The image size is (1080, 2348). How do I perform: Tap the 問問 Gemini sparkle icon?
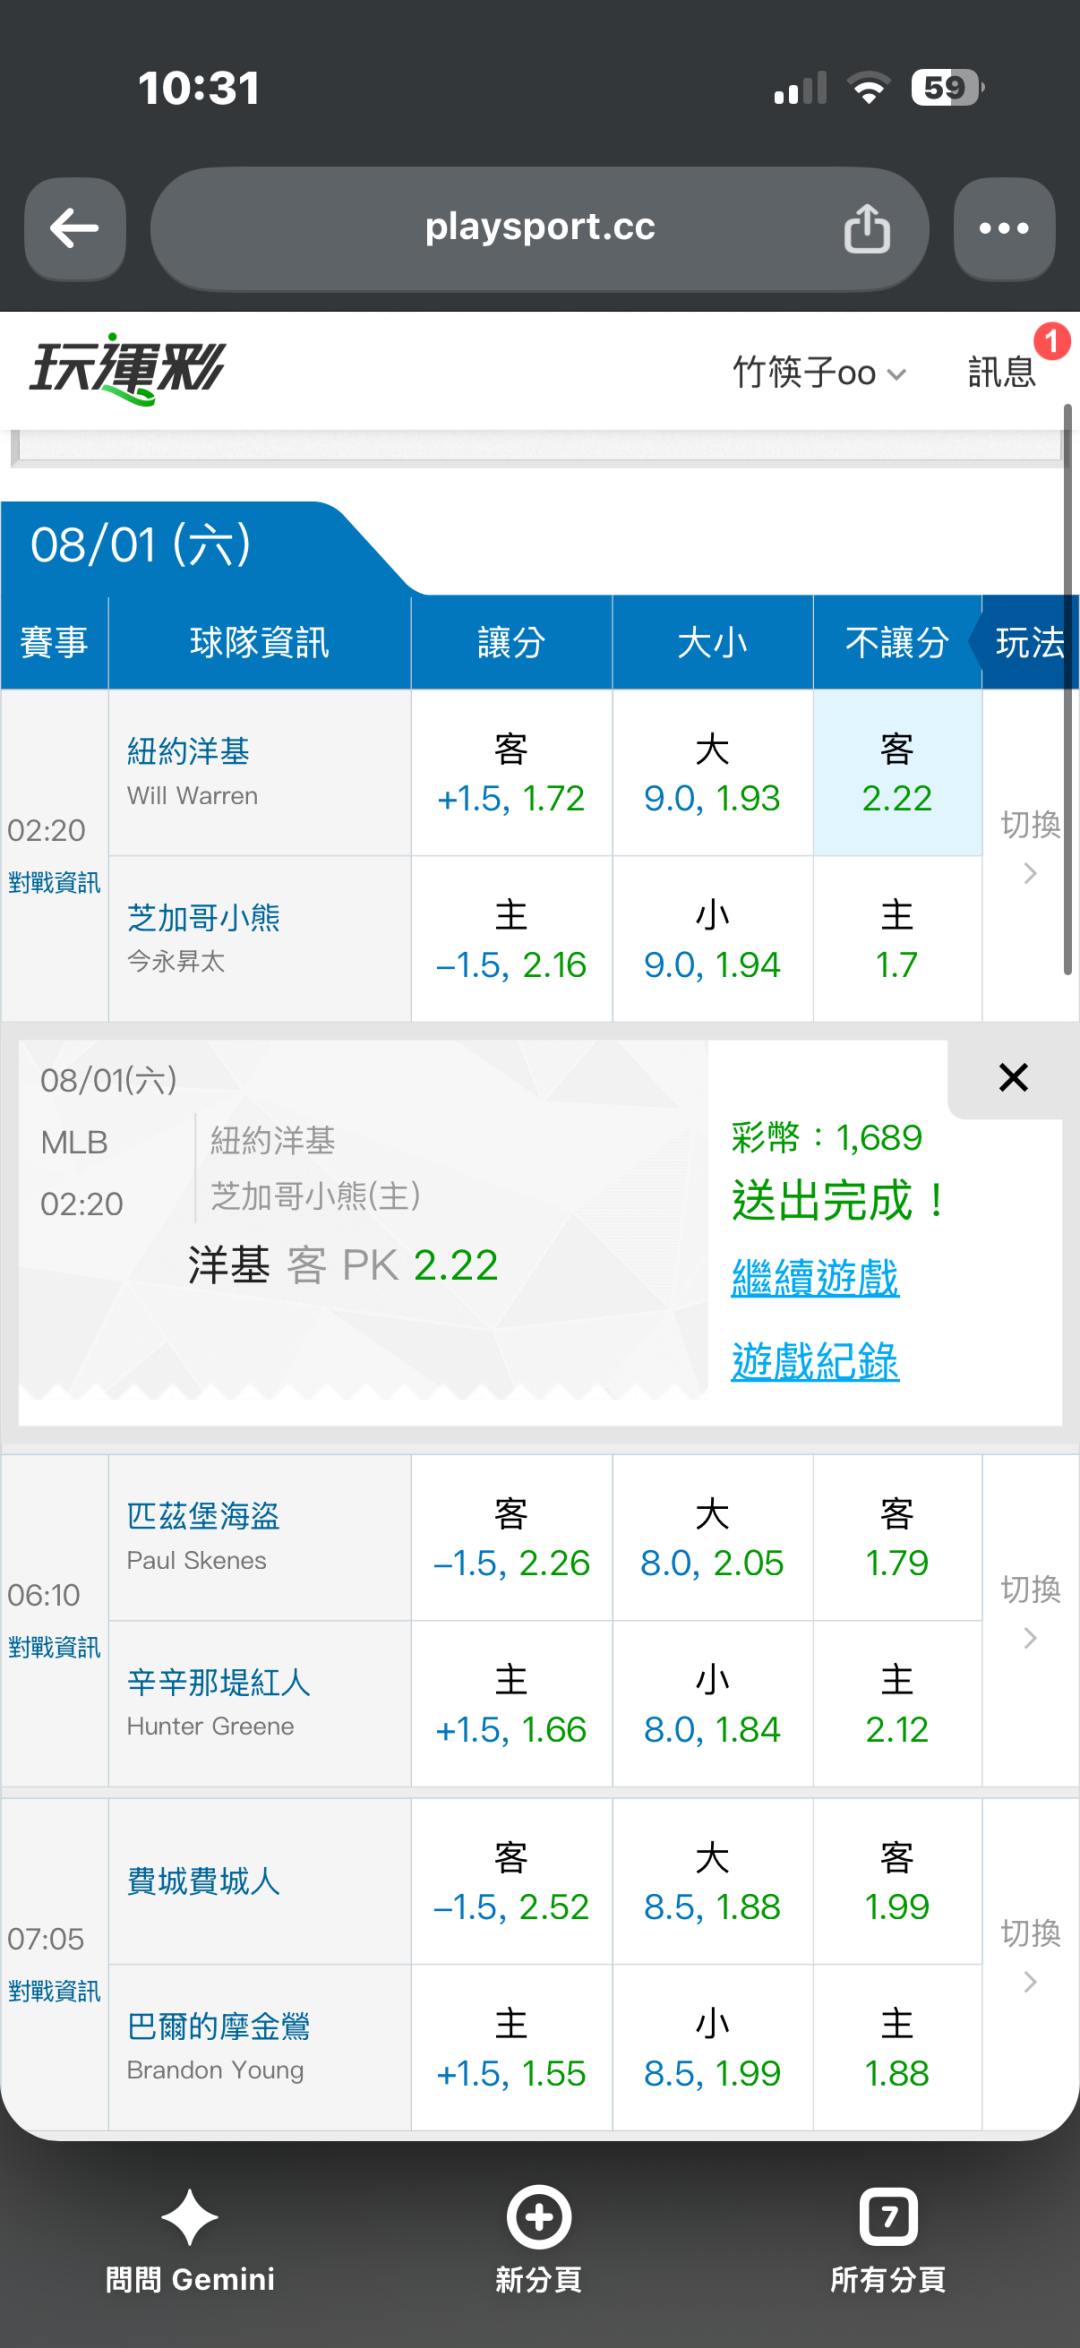[190, 2217]
